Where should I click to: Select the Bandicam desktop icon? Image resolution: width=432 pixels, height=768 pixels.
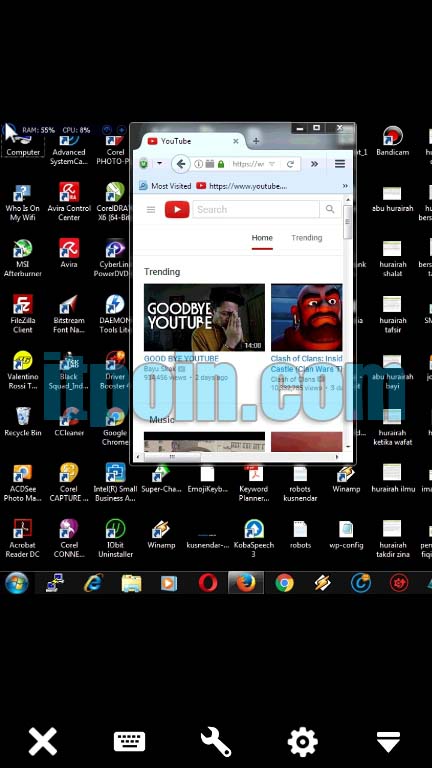pyautogui.click(x=392, y=142)
